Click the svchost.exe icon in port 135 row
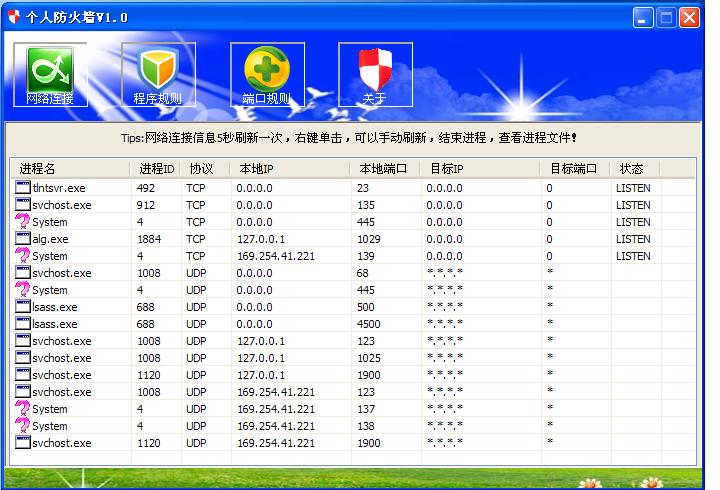The image size is (720, 490). click(x=22, y=204)
